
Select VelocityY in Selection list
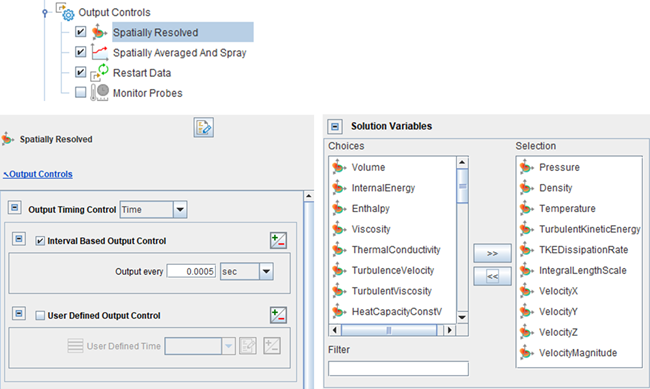click(558, 311)
